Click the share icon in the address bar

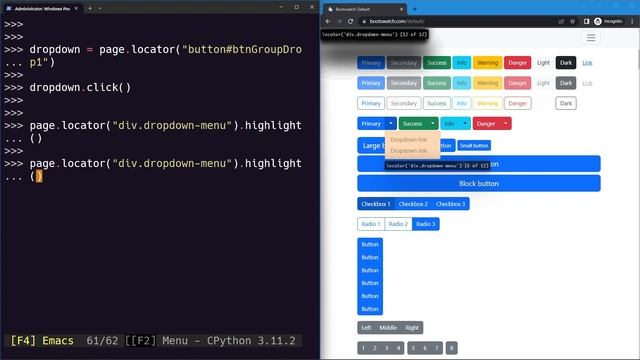tap(561, 21)
